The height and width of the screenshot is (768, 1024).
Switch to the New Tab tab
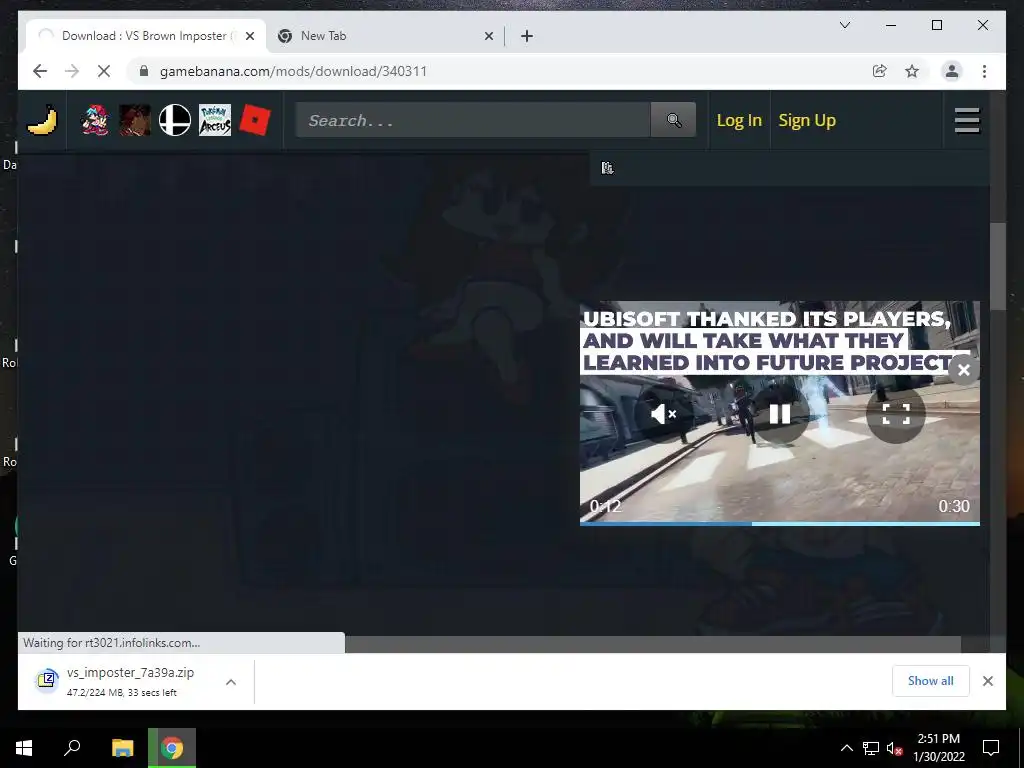click(x=385, y=36)
